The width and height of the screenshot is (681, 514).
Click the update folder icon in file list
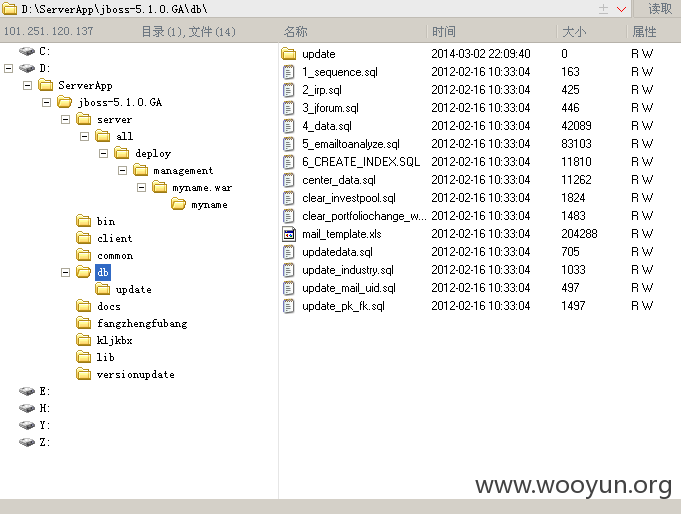[288, 54]
